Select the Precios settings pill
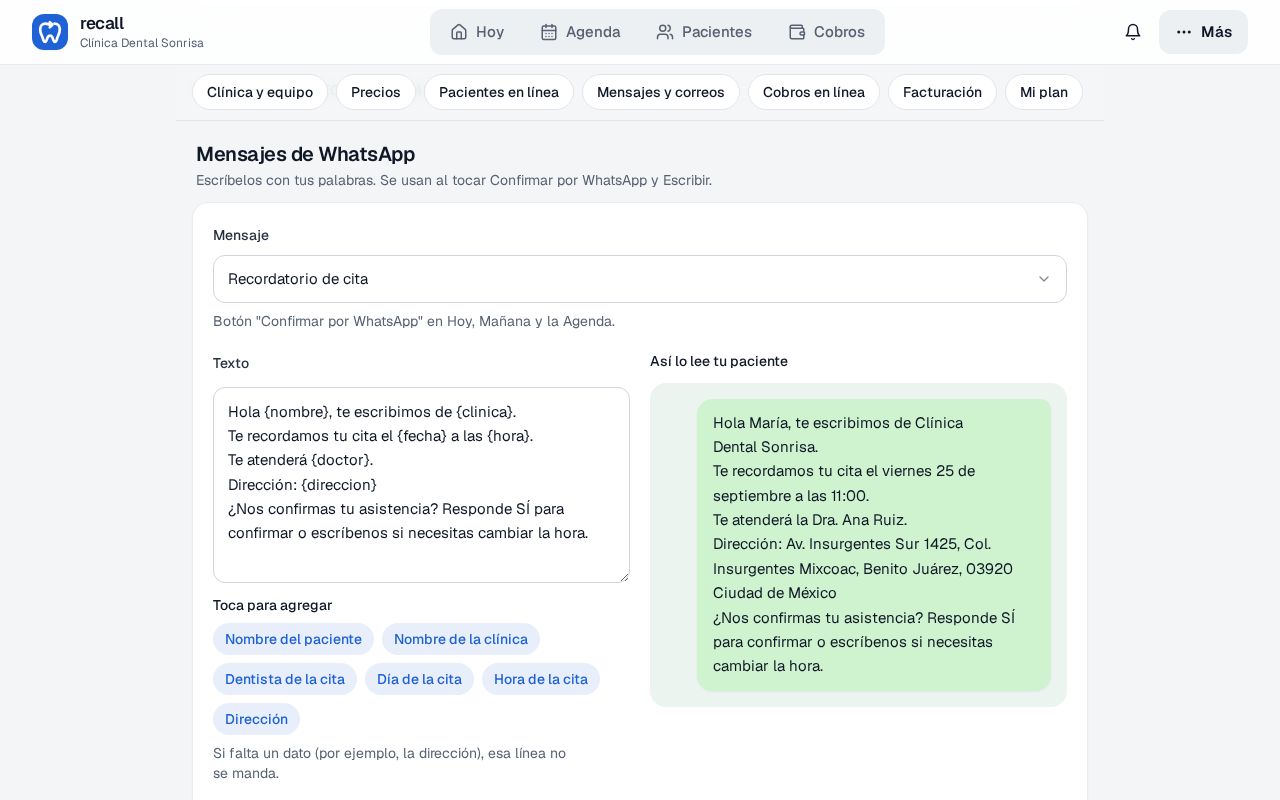This screenshot has width=1280, height=800. coord(376,92)
